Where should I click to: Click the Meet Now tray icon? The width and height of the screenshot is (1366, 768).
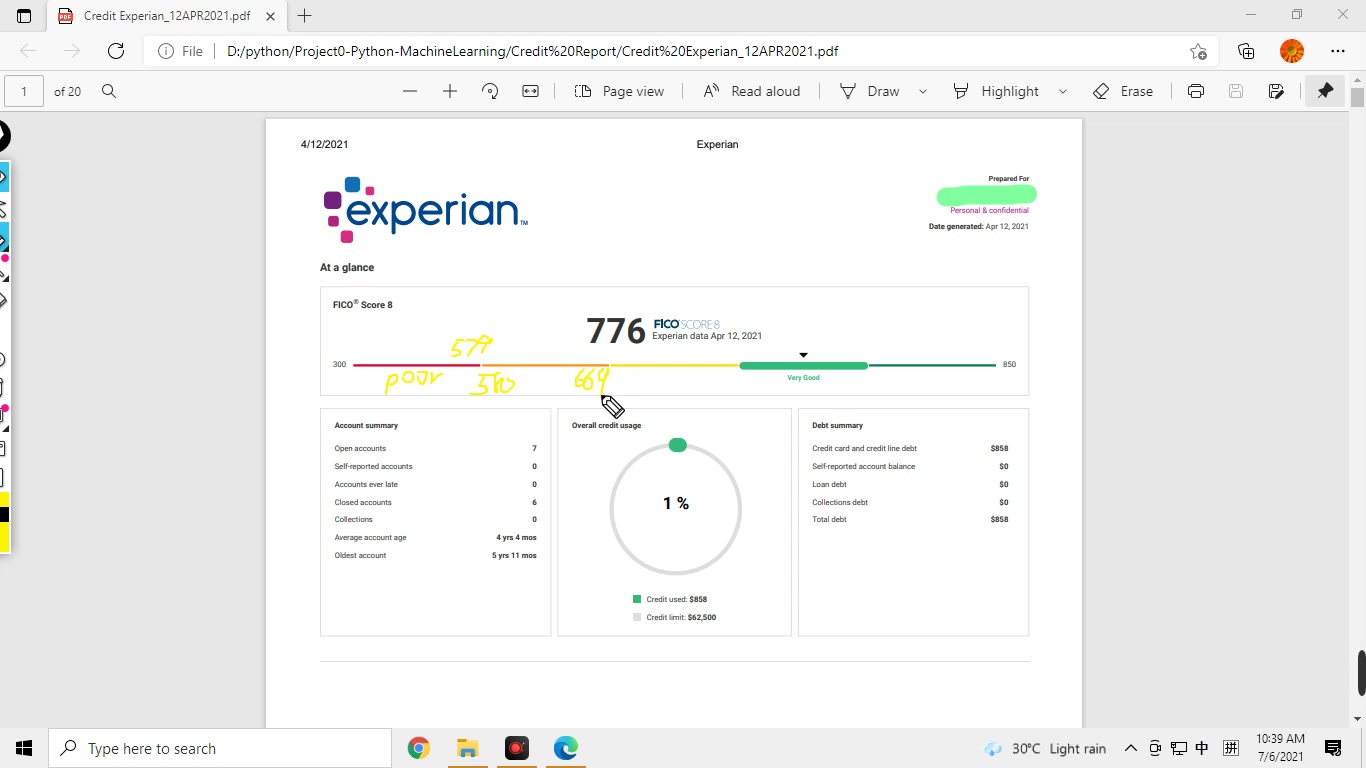click(x=1155, y=748)
